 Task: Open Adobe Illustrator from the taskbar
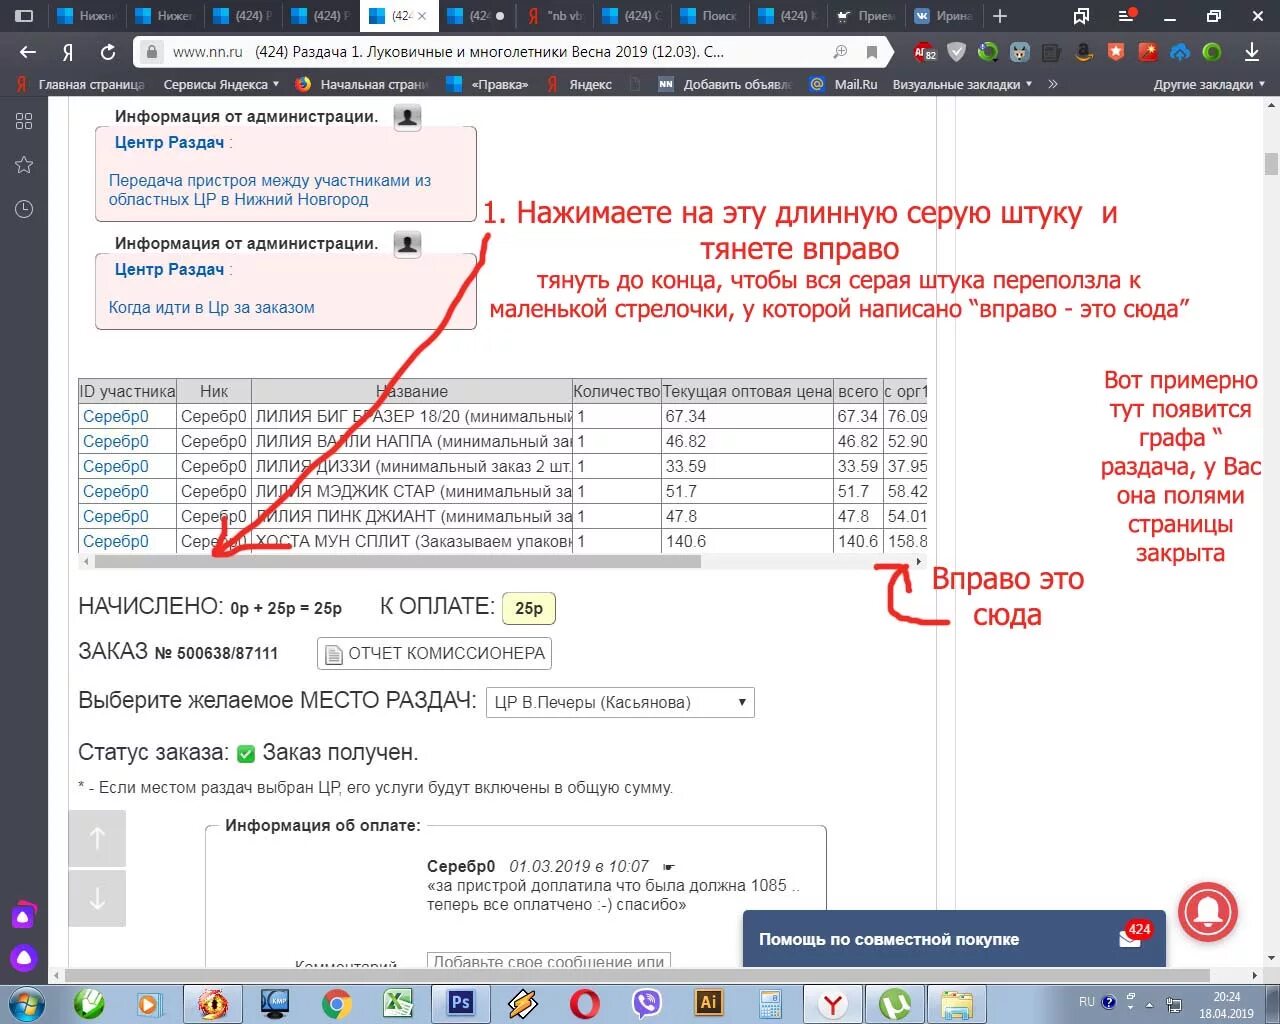(x=708, y=1002)
